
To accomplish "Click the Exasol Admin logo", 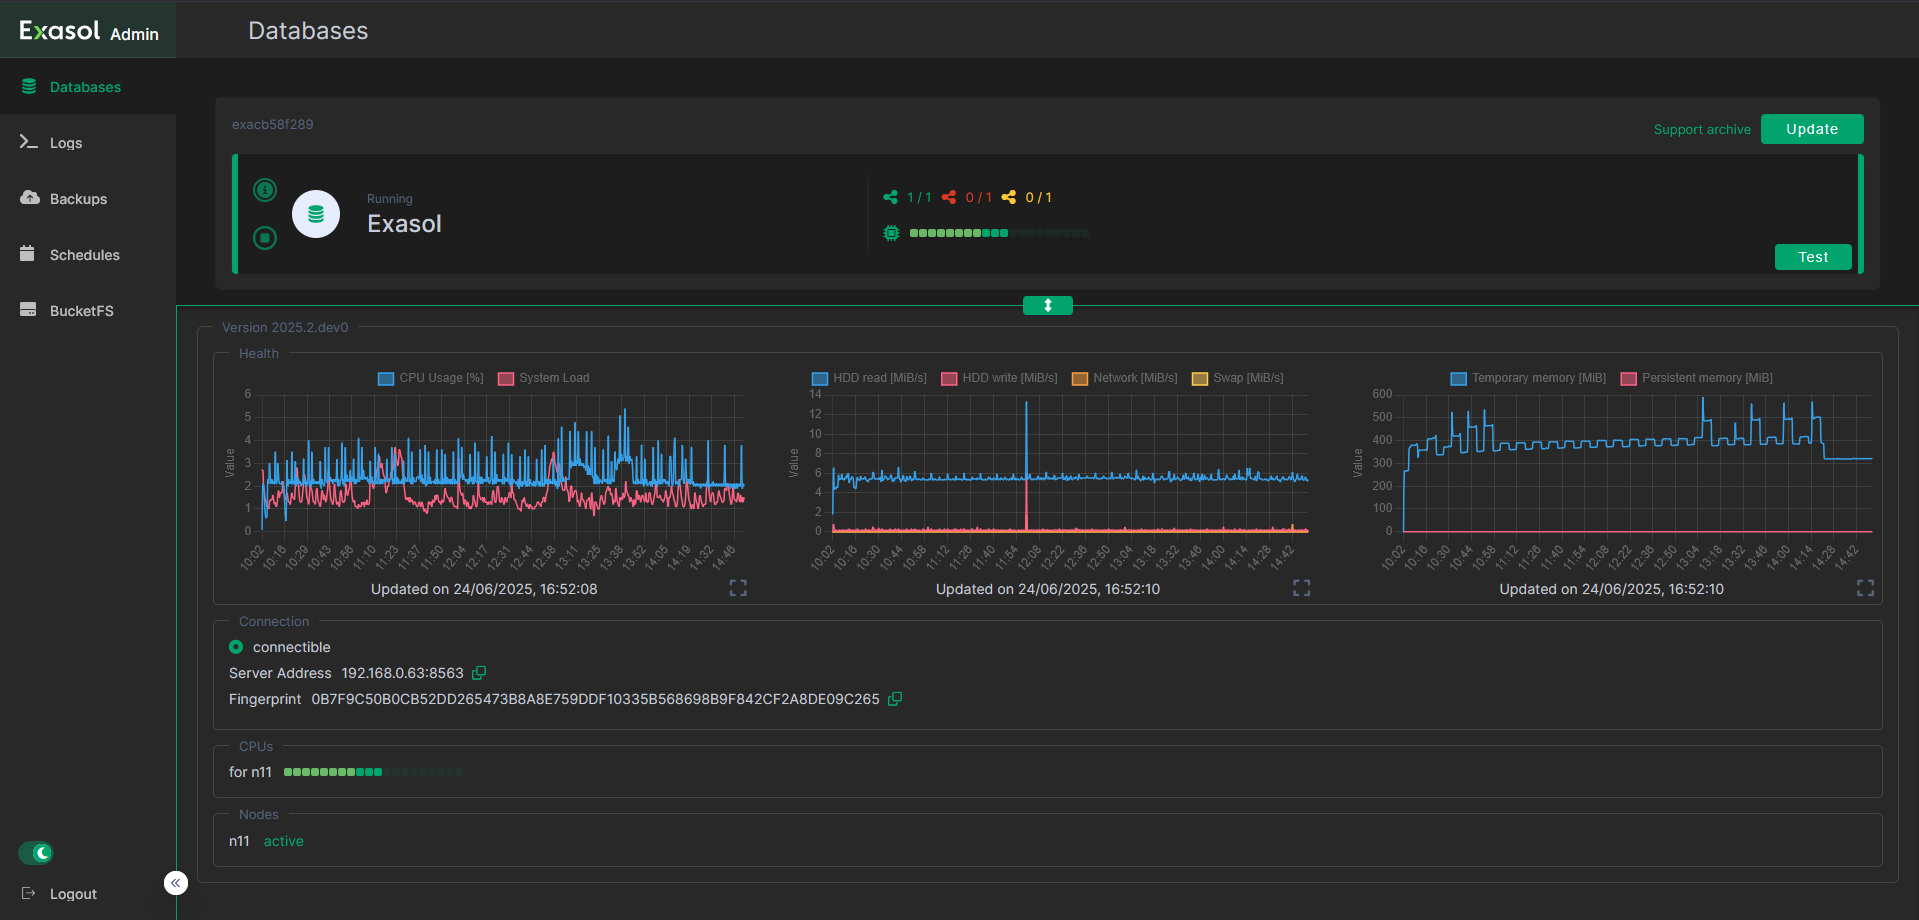I will click(89, 31).
